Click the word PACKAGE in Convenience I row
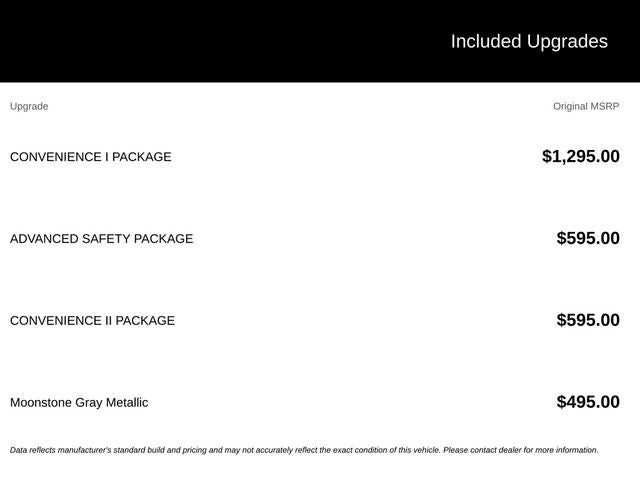 [x=142, y=157]
